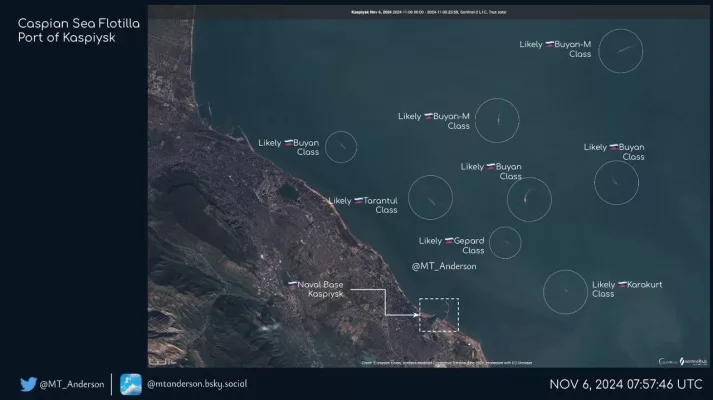Click the "Likely Tarantul Class" label

(x=364, y=205)
